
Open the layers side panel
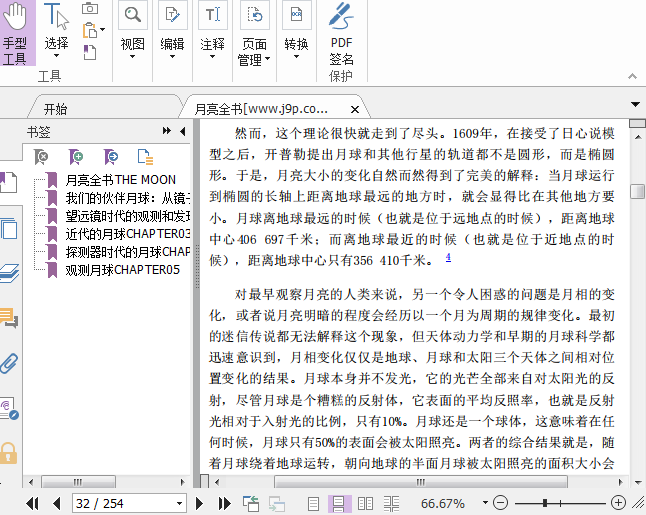9,274
